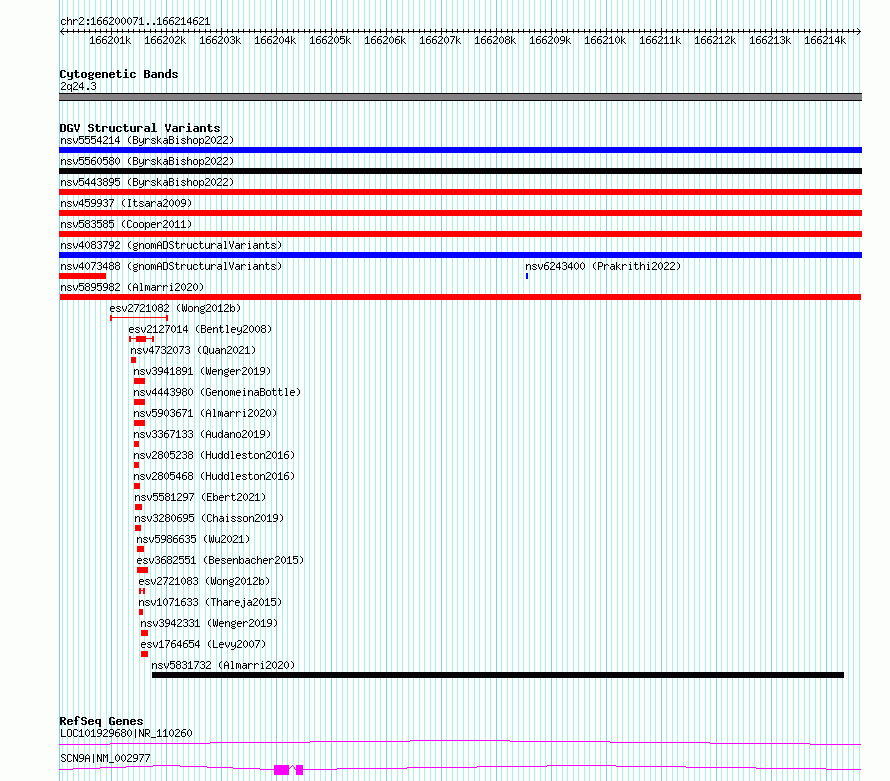The height and width of the screenshot is (781, 890).
Task: Click the red block under esv1764654
Action: click(144, 654)
